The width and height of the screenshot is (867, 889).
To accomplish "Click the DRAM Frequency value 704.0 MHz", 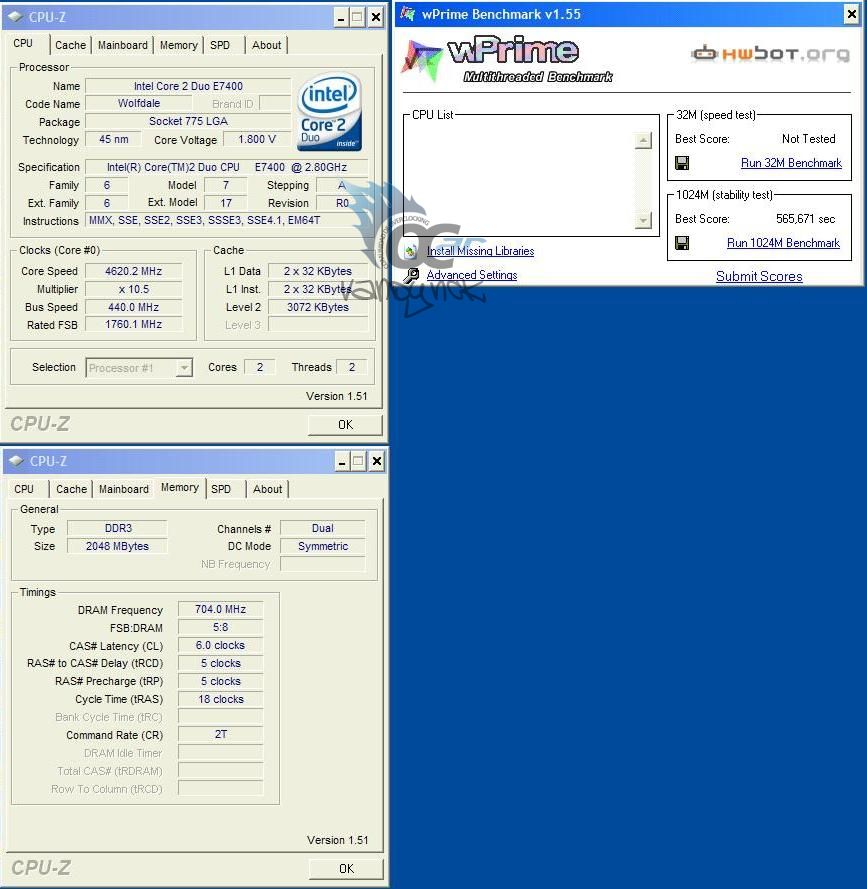I will pyautogui.click(x=221, y=609).
